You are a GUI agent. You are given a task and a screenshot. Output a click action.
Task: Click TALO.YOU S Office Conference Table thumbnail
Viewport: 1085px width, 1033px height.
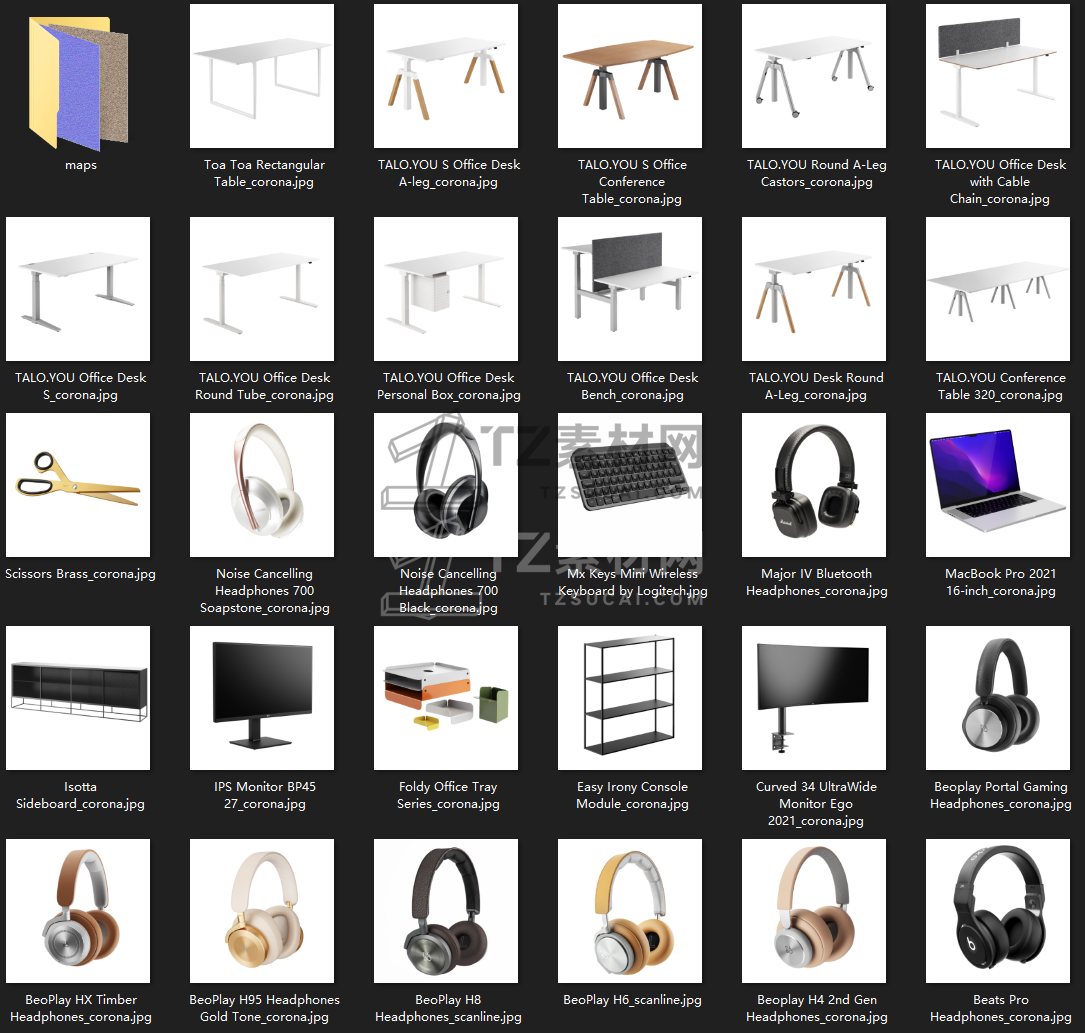pos(630,76)
